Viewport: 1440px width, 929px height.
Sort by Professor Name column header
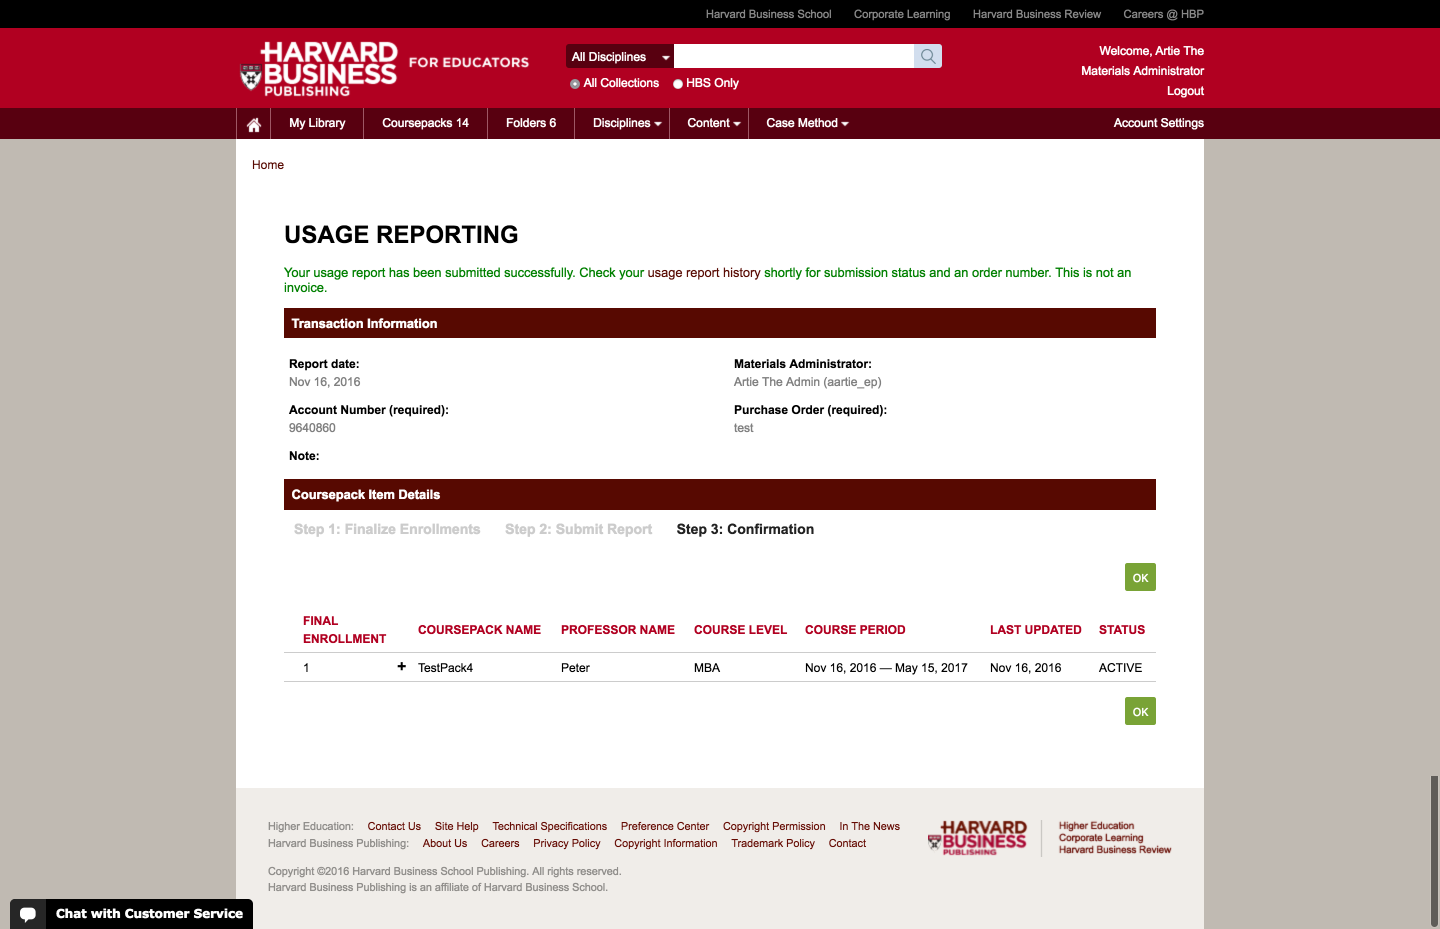pyautogui.click(x=618, y=630)
